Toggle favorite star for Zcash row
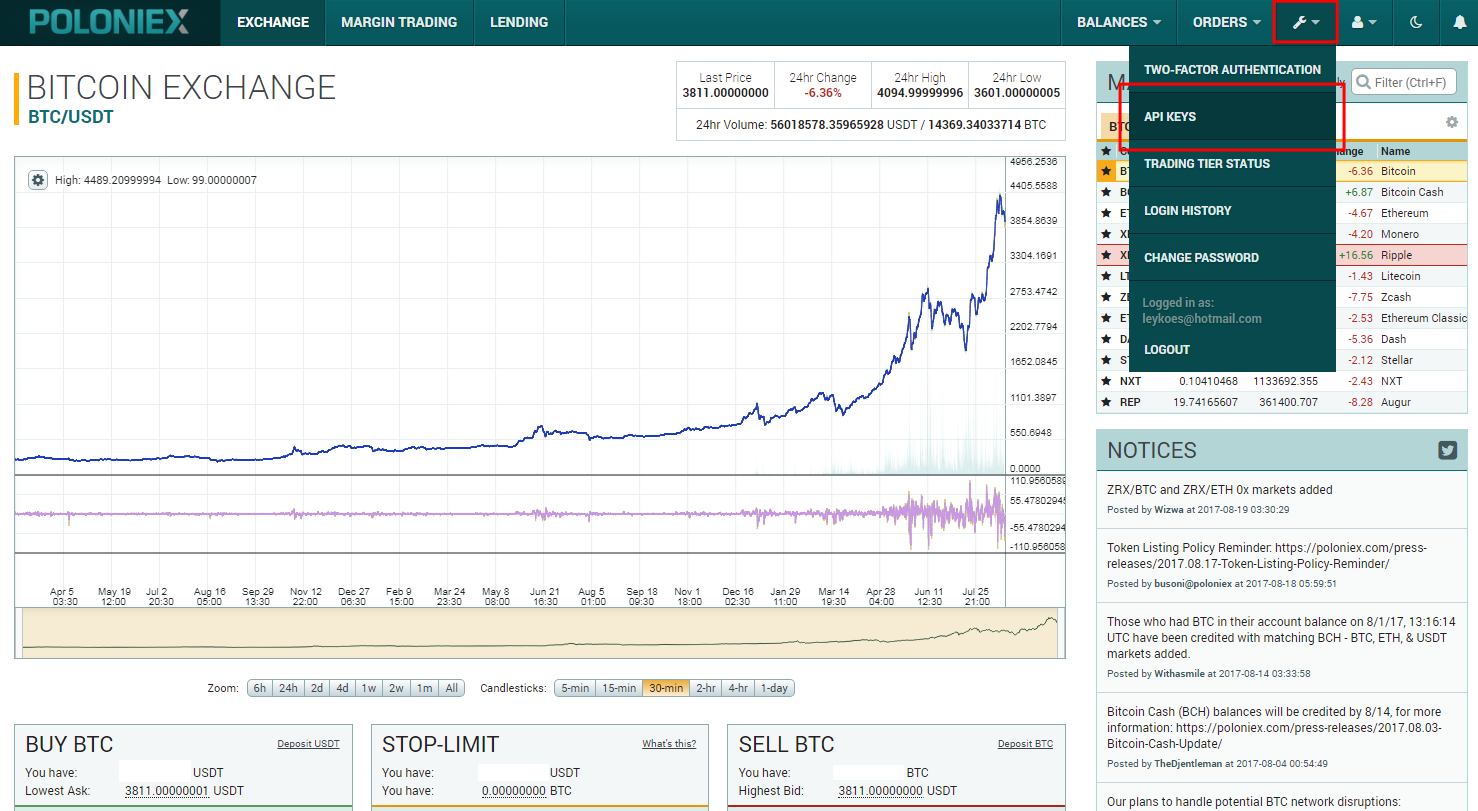This screenshot has width=1478, height=811. tap(1106, 297)
